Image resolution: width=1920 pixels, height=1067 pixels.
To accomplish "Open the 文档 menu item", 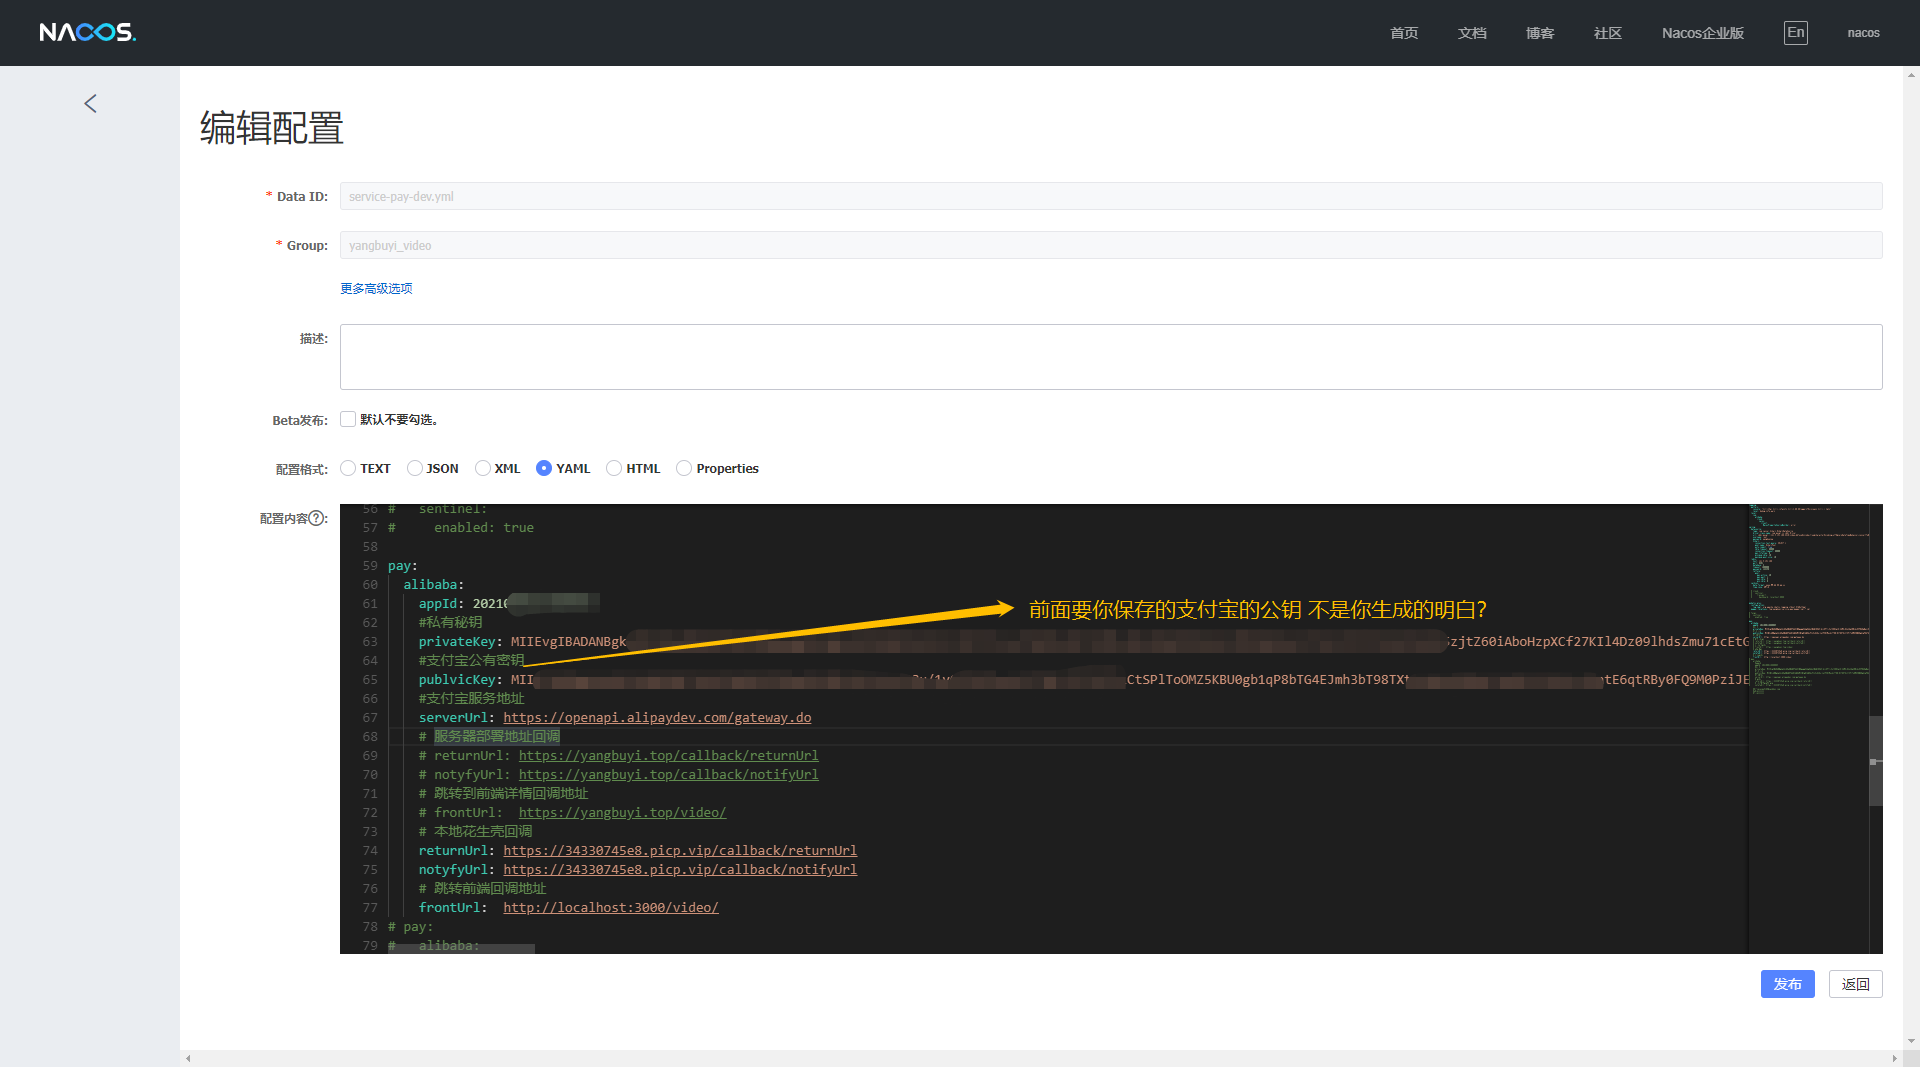I will pos(1472,33).
